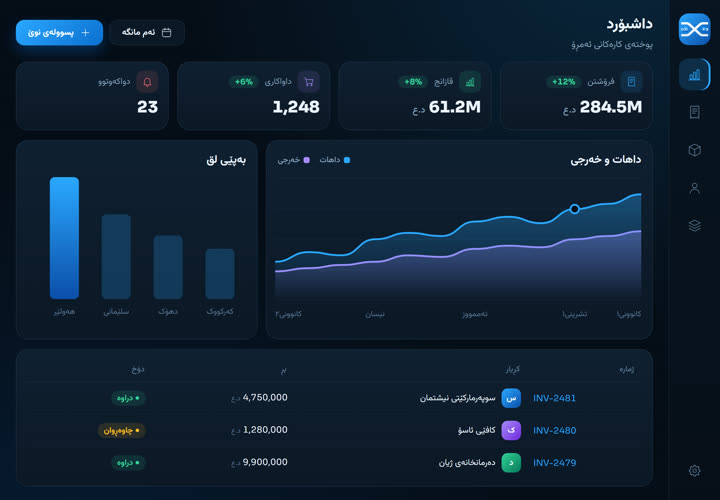This screenshot has height=500, width=720.
Task: Click the blue س customer avatar
Action: click(x=511, y=398)
